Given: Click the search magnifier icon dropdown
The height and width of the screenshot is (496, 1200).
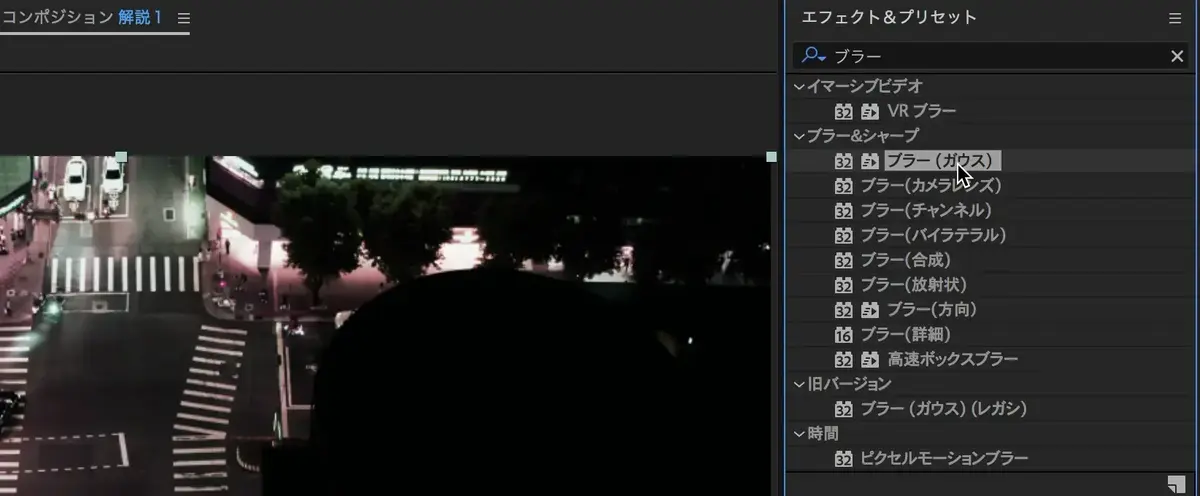Looking at the screenshot, I should point(814,56).
